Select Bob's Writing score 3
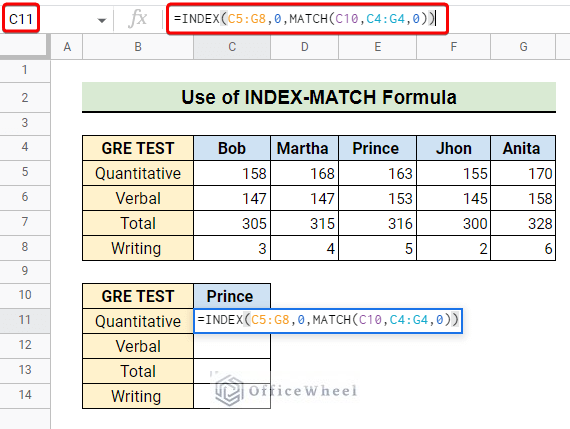 232,248
